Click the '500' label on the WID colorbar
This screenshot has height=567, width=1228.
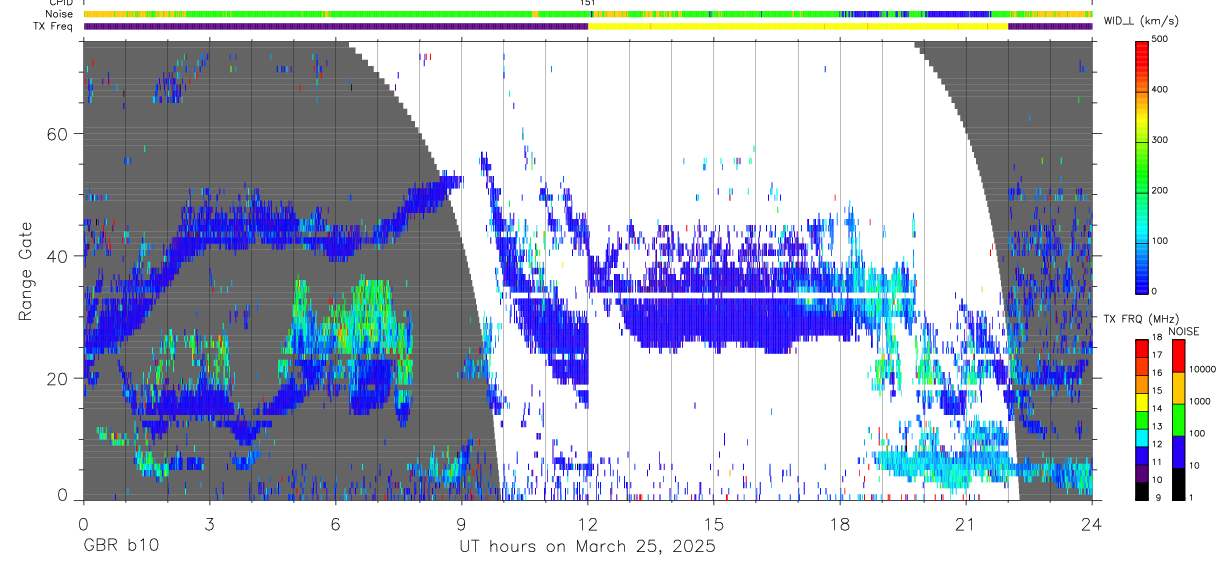point(1161,39)
